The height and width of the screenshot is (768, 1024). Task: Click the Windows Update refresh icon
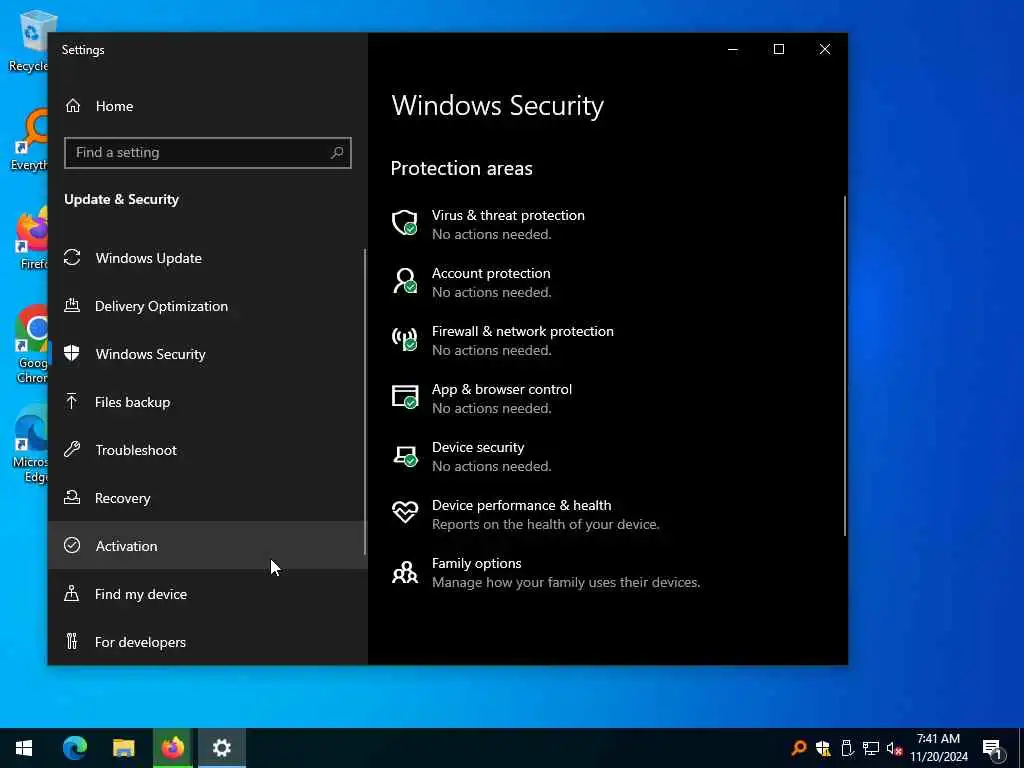pos(72,258)
